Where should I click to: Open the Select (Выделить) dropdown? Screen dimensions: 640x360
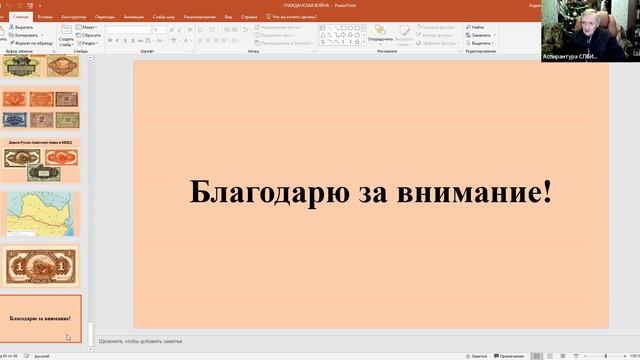(480, 43)
